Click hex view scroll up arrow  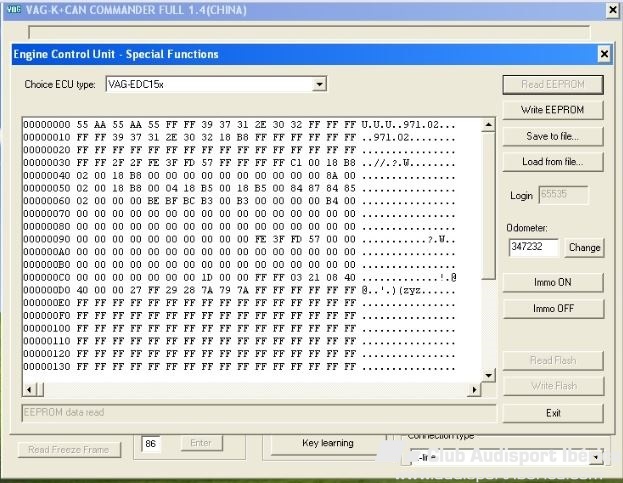[488, 125]
